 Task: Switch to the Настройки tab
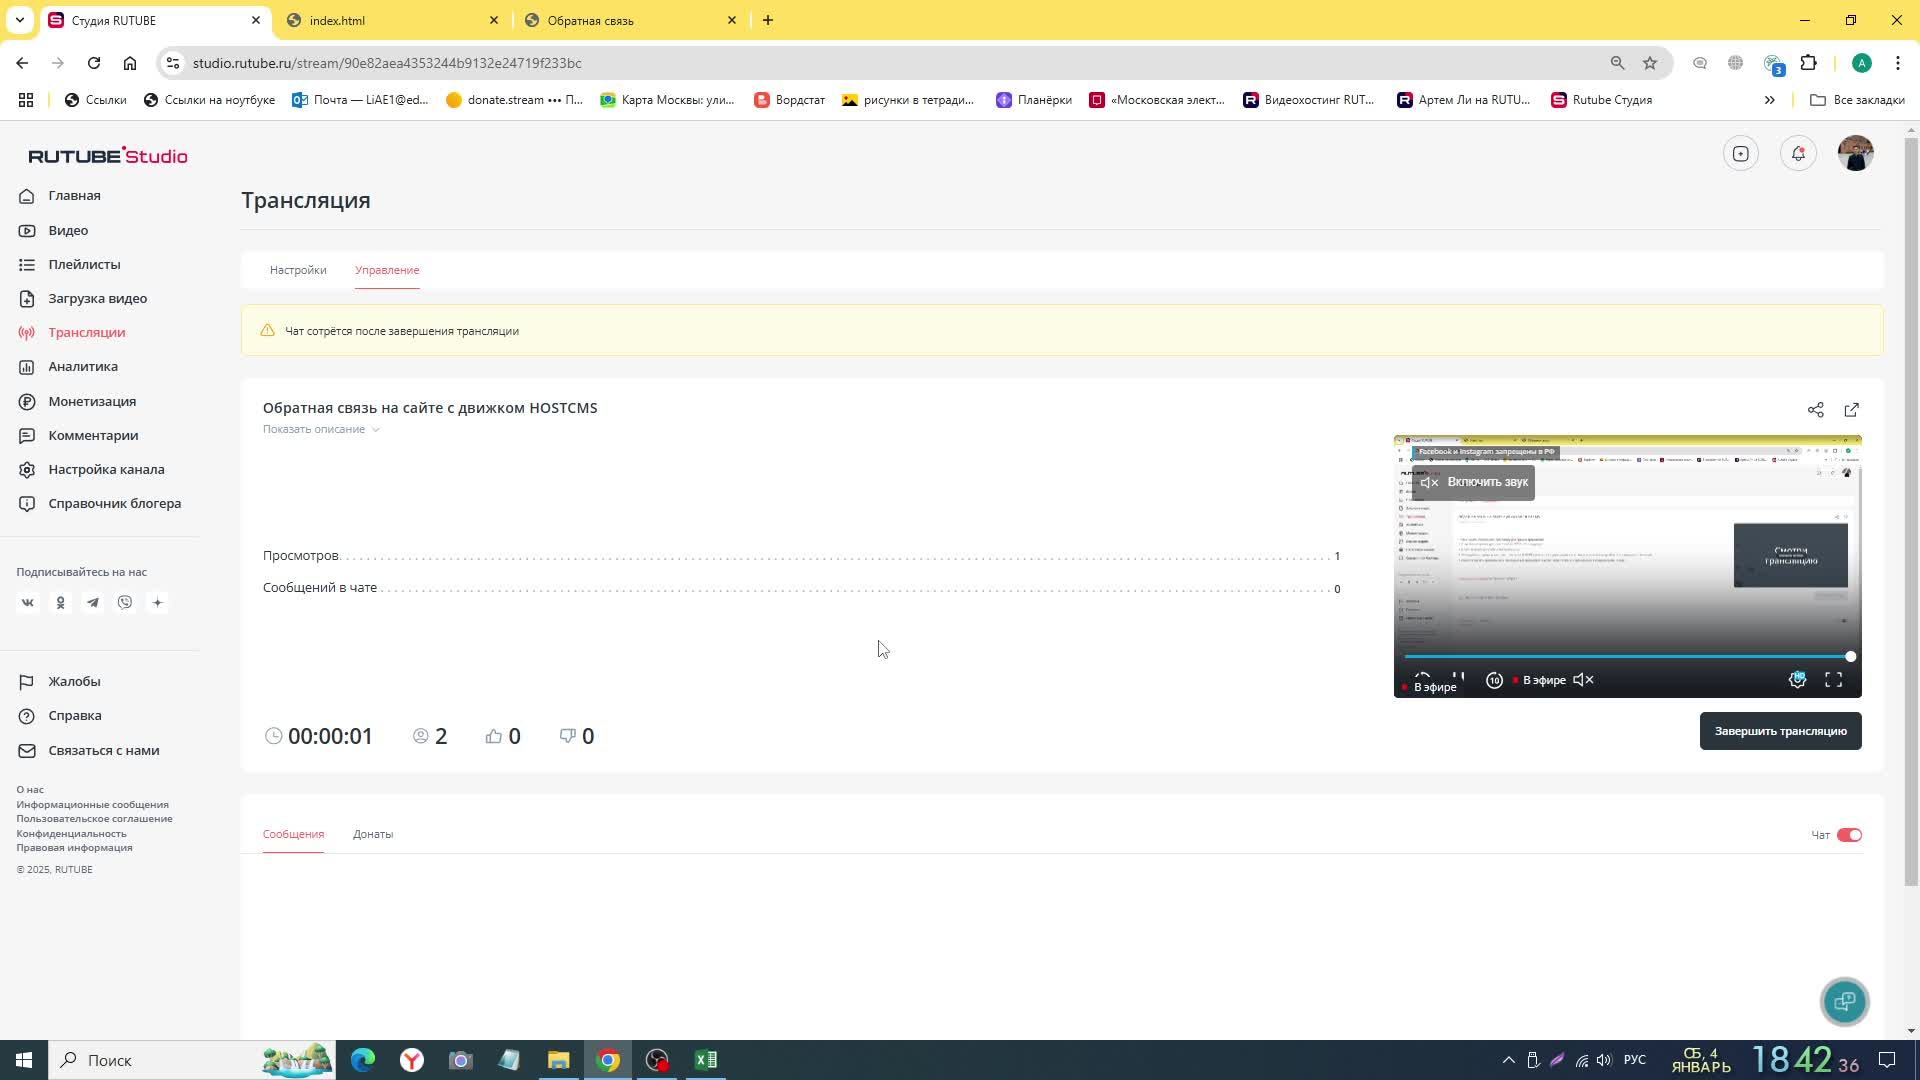tap(298, 270)
